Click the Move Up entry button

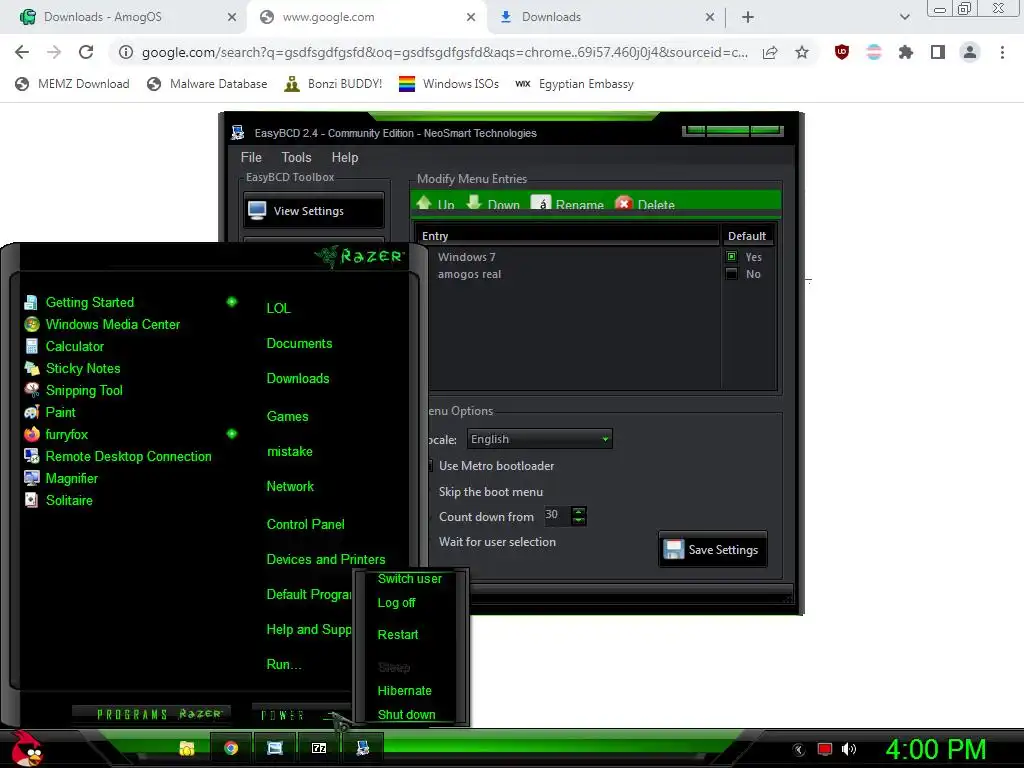click(x=435, y=204)
